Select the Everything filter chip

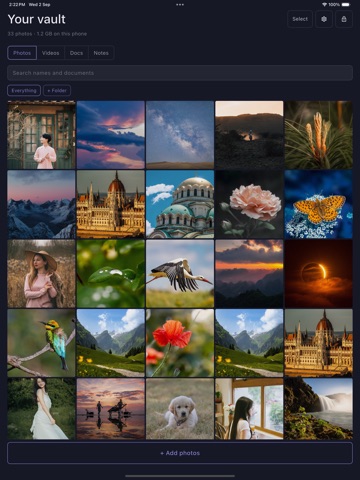(x=24, y=90)
